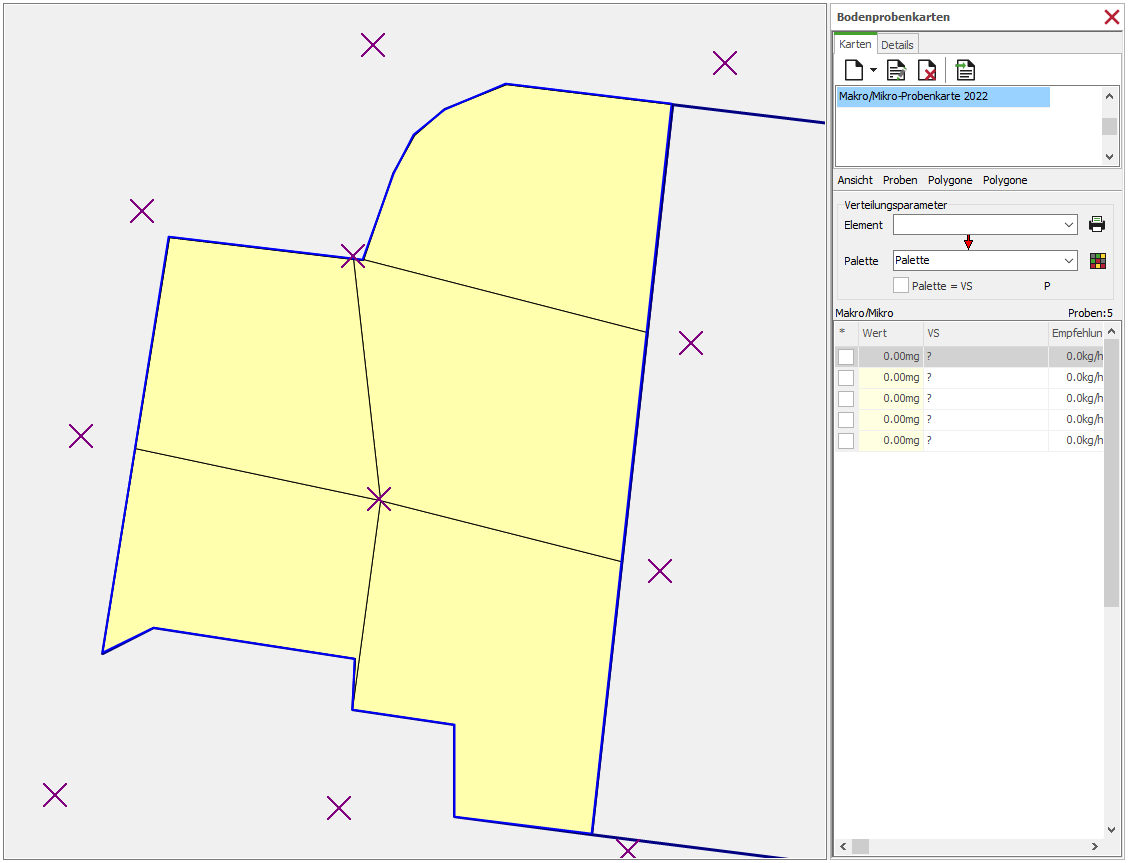The width and height of the screenshot is (1128, 863).
Task: Click the printer icon beside Element
Action: tap(1097, 225)
